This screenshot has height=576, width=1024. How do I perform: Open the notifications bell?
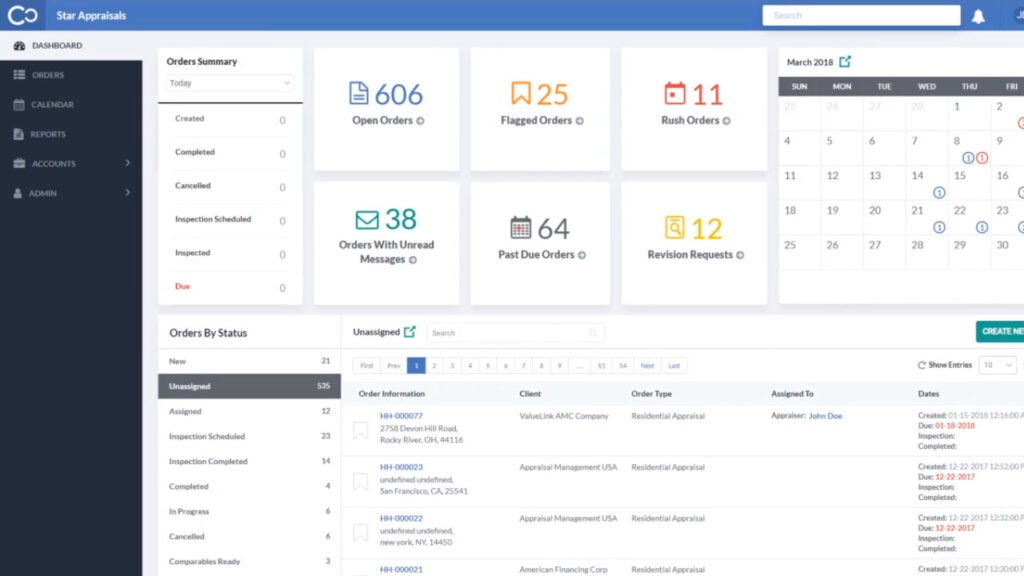pyautogui.click(x=978, y=16)
